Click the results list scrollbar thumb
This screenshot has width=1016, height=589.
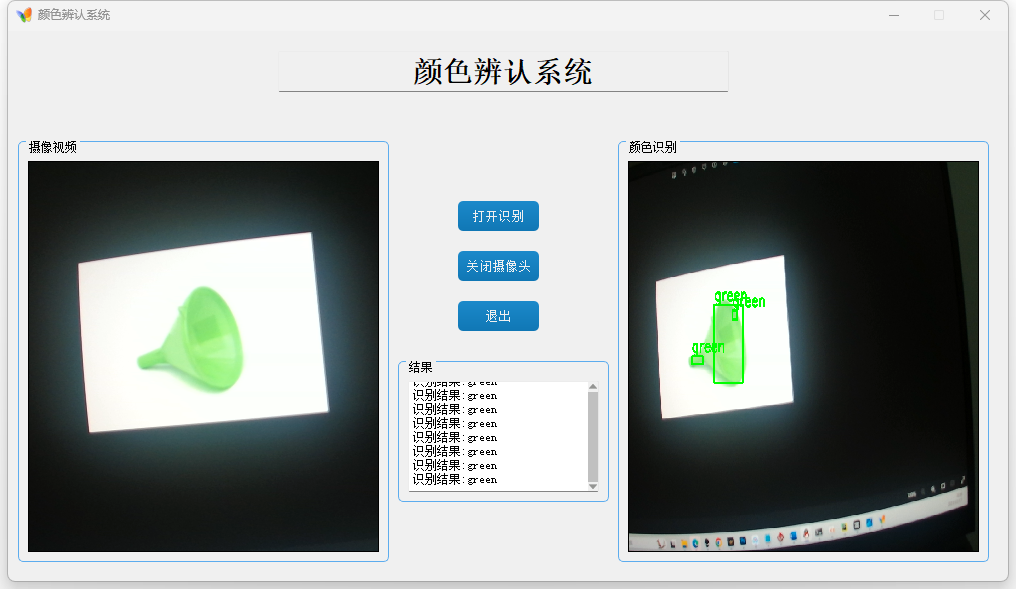click(593, 437)
